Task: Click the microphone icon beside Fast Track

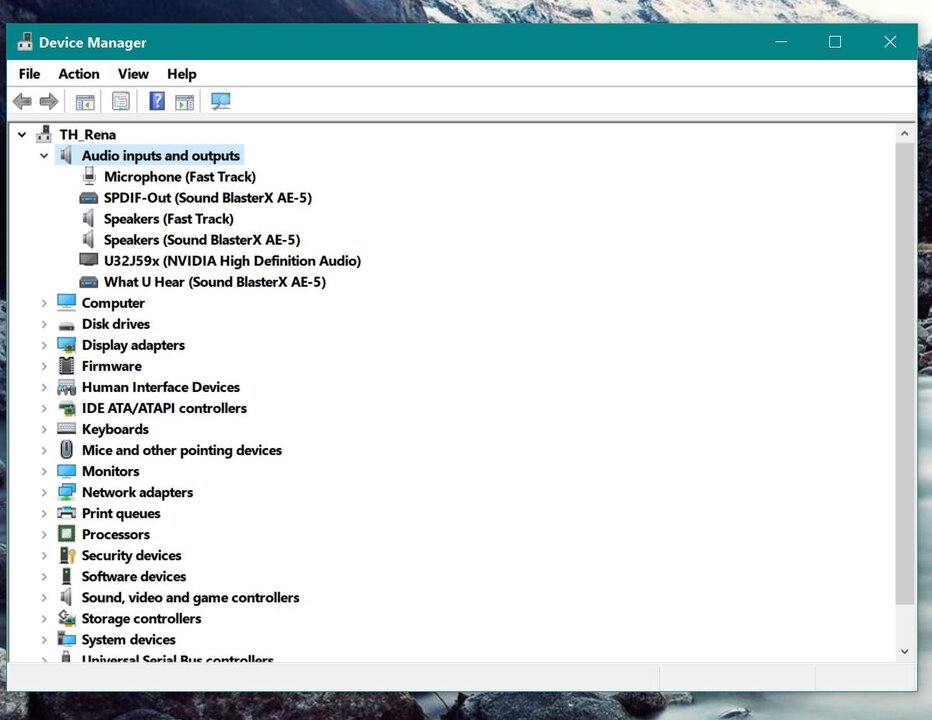Action: [x=89, y=176]
